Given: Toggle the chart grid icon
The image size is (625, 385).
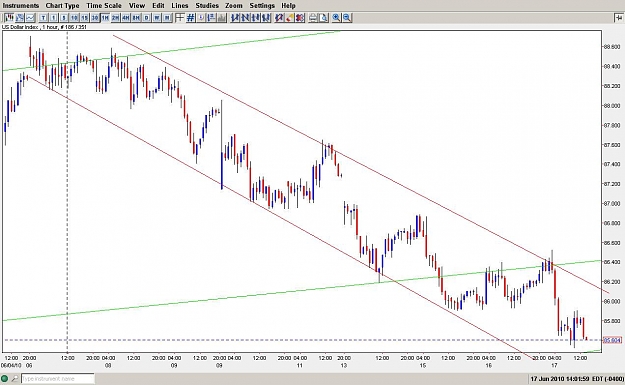Looking at the screenshot, I should [191, 18].
